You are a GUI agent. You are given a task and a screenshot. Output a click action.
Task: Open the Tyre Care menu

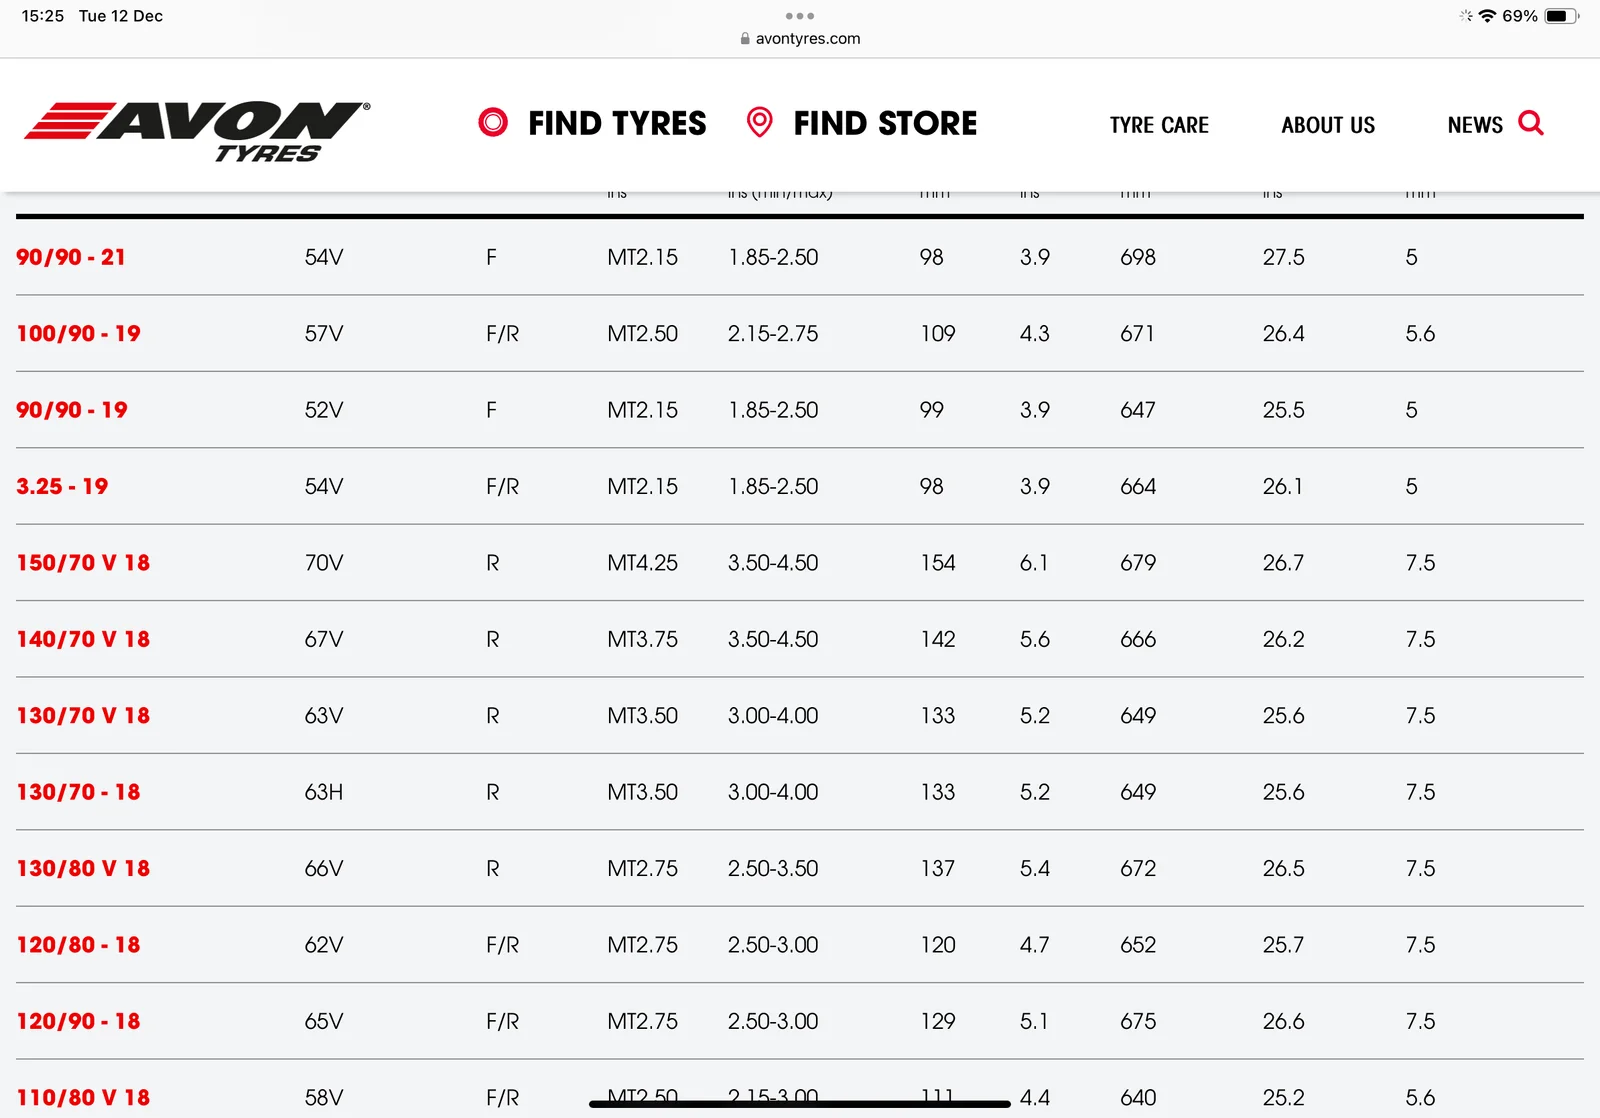[1159, 125]
